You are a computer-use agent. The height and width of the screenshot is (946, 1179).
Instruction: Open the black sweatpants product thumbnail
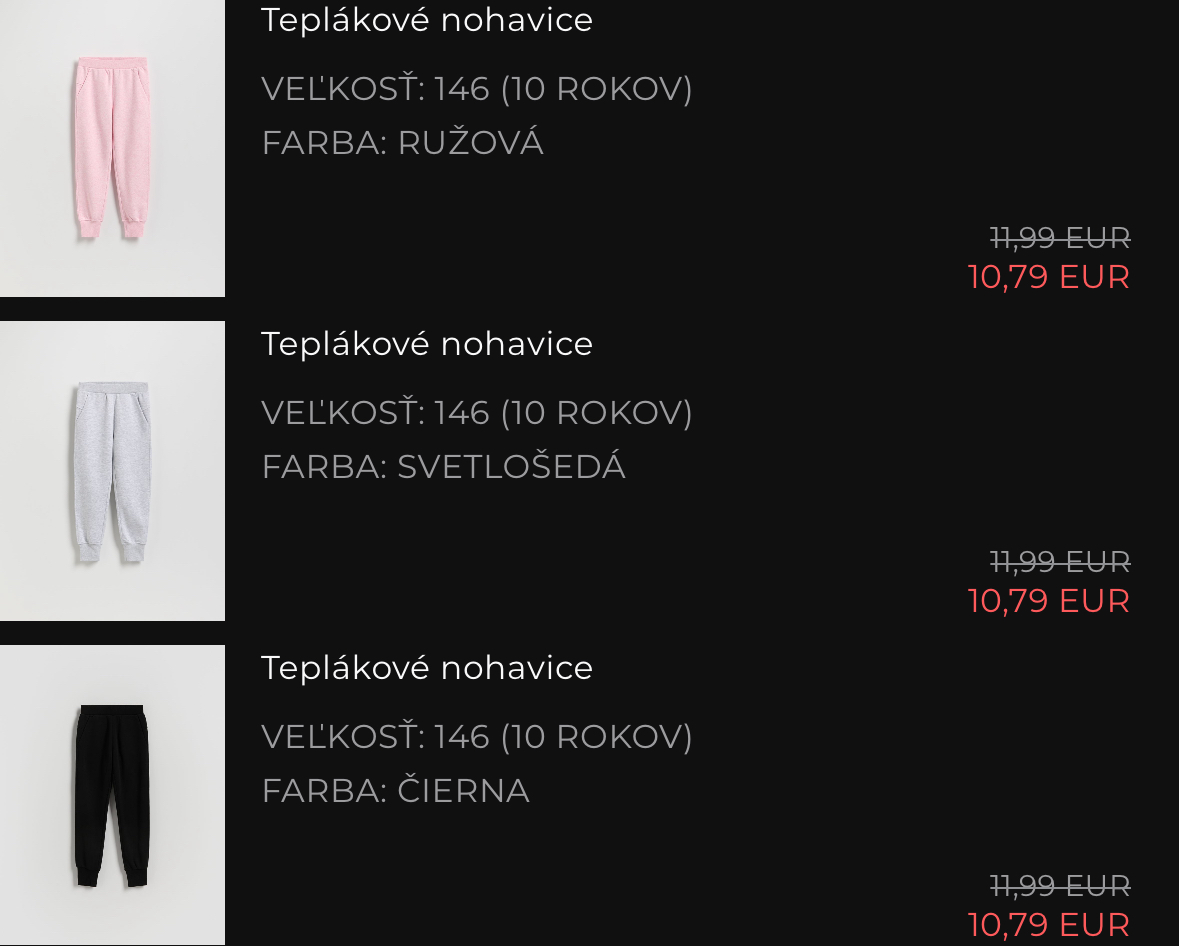(112, 795)
